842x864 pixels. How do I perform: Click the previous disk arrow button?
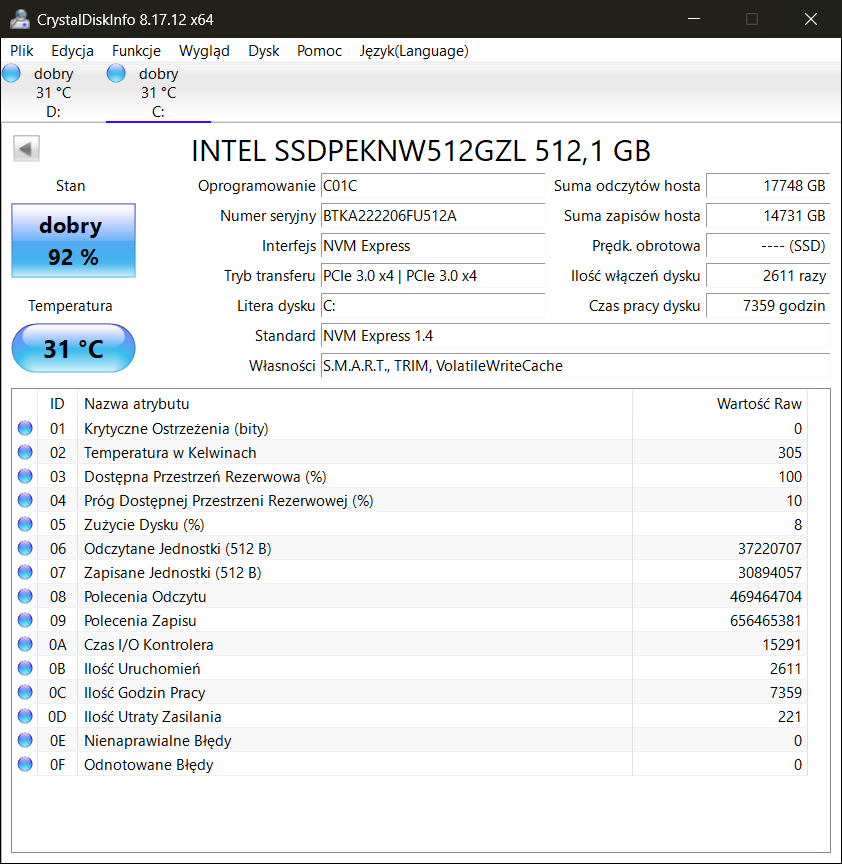click(x=26, y=149)
